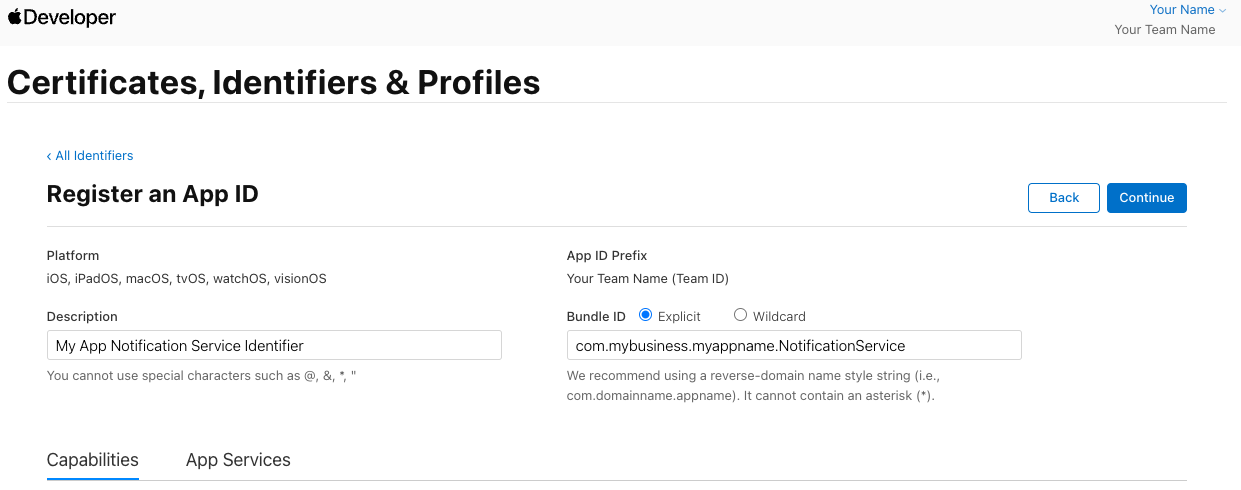This screenshot has height=490, width=1241.
Task: Focus the Bundle ID text field
Action: 794,346
